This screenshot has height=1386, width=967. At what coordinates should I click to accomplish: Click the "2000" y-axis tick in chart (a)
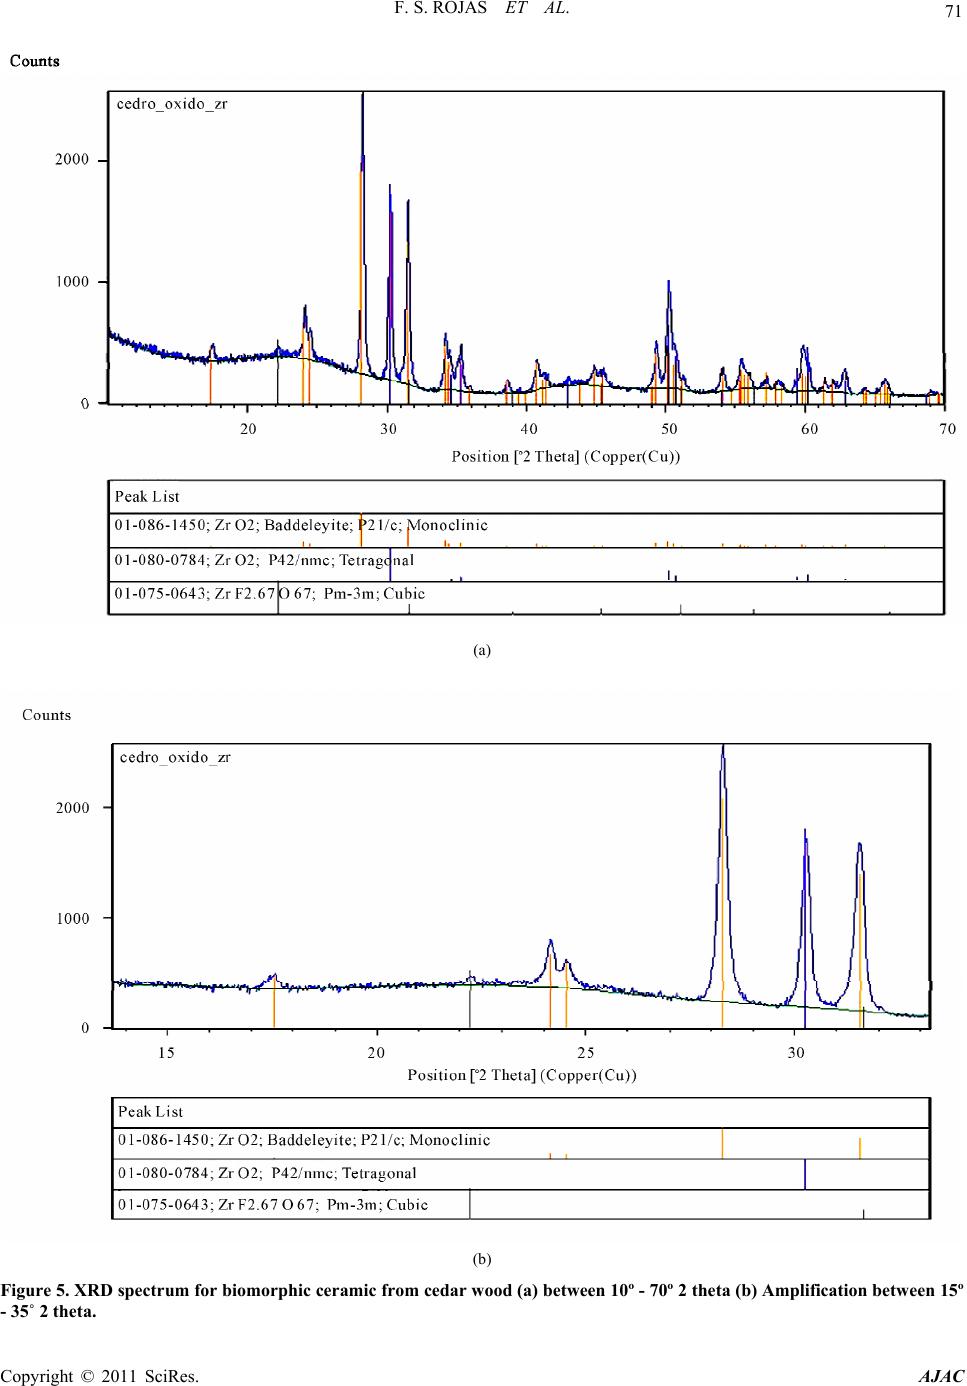click(73, 159)
